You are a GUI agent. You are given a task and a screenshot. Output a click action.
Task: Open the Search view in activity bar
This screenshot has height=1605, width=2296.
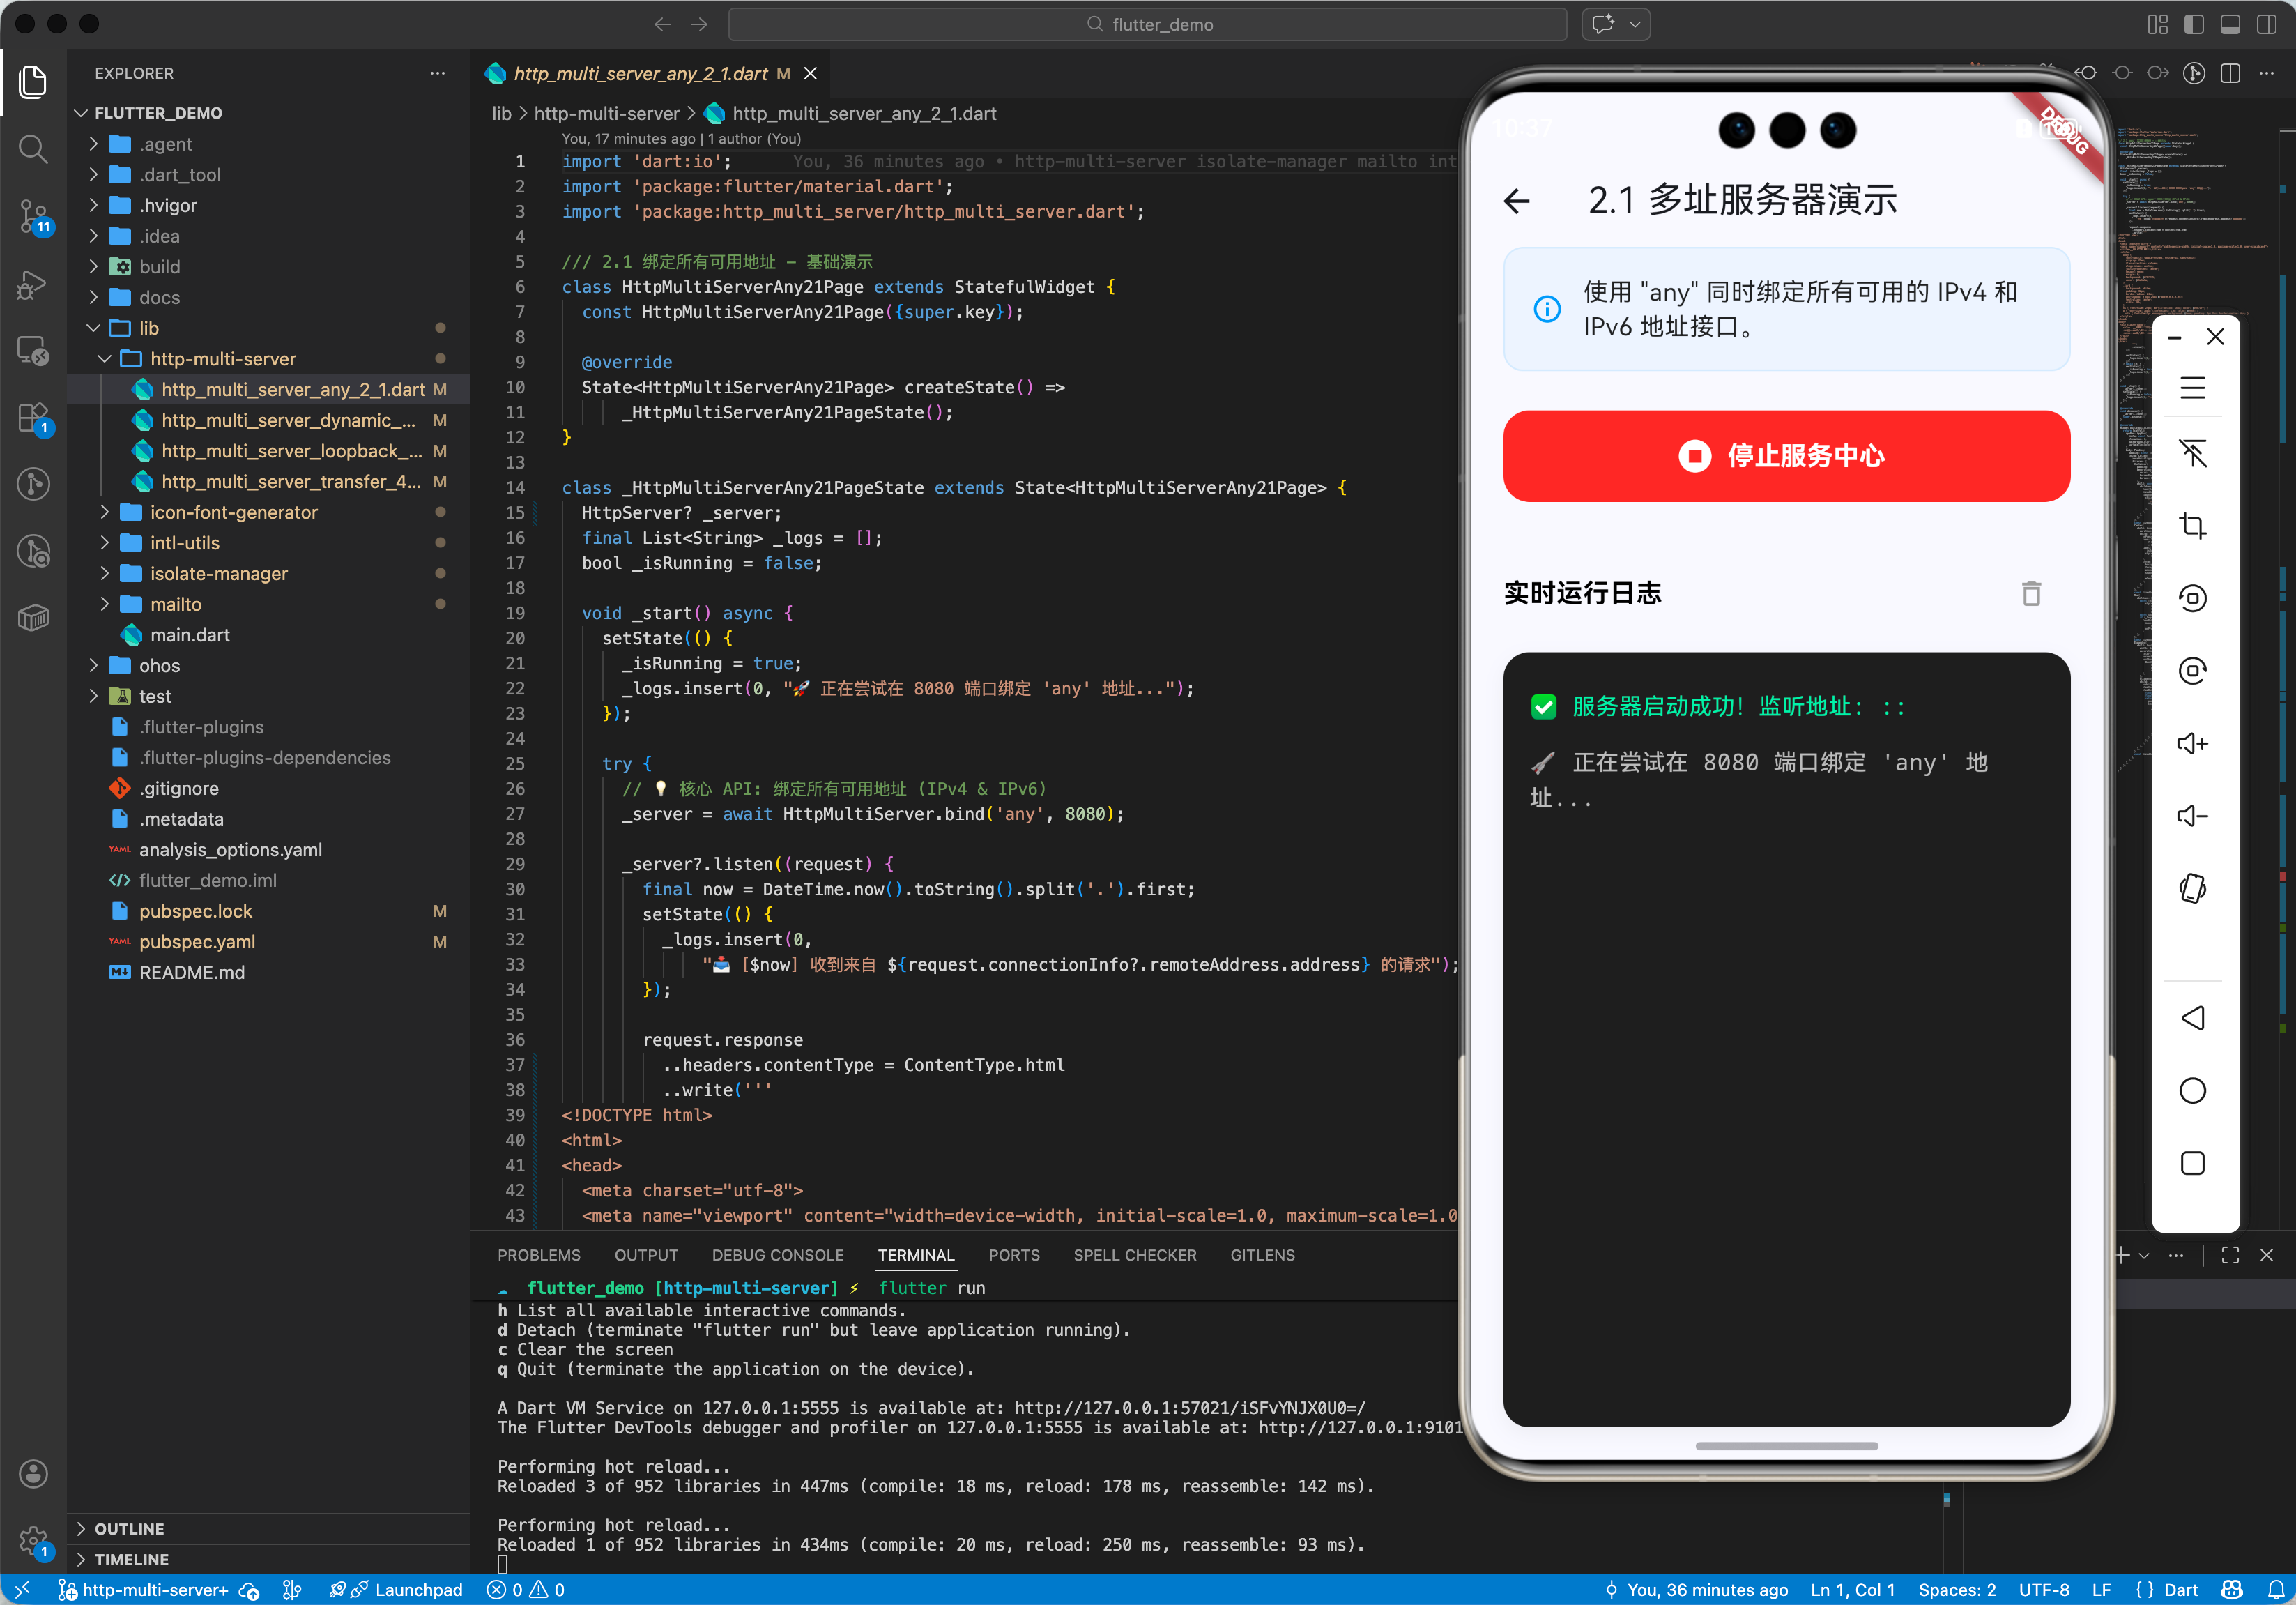(33, 149)
